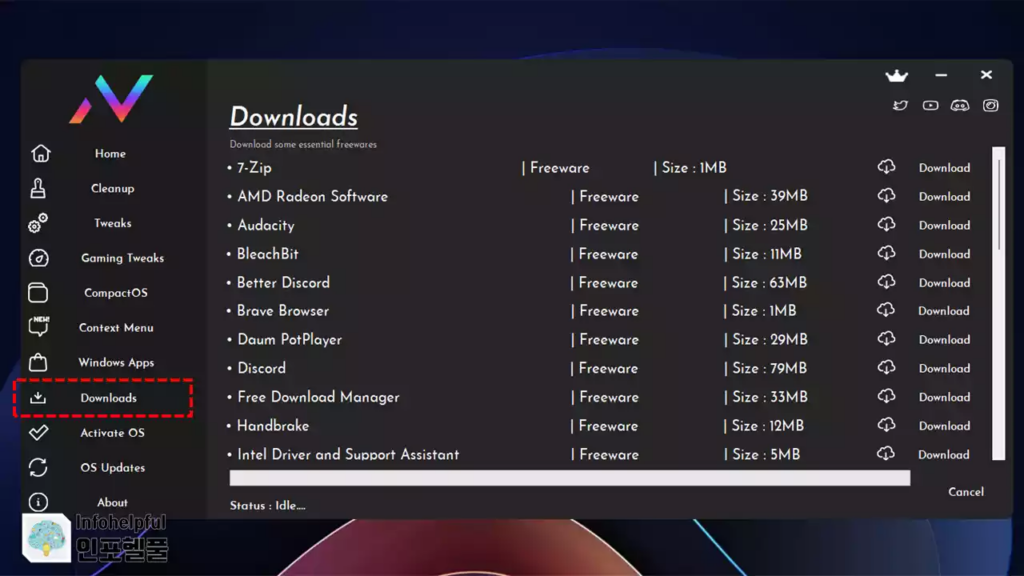
Task: Select the 'Audacity' list entry text
Action: pyautogui.click(x=266, y=225)
